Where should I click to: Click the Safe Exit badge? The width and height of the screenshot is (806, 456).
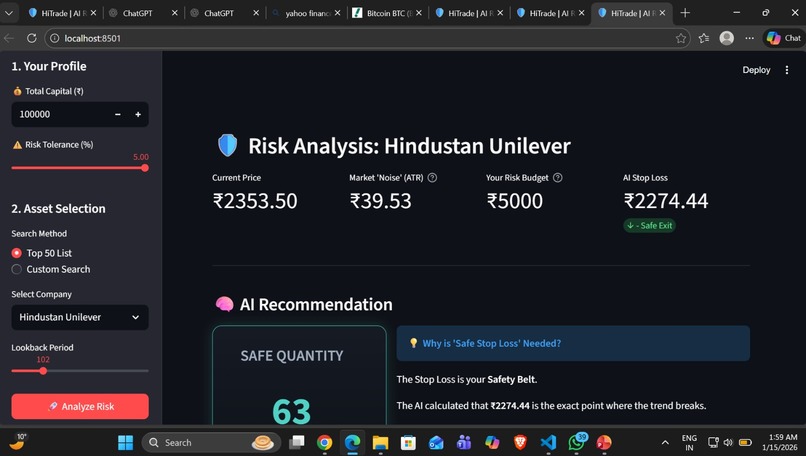[650, 225]
